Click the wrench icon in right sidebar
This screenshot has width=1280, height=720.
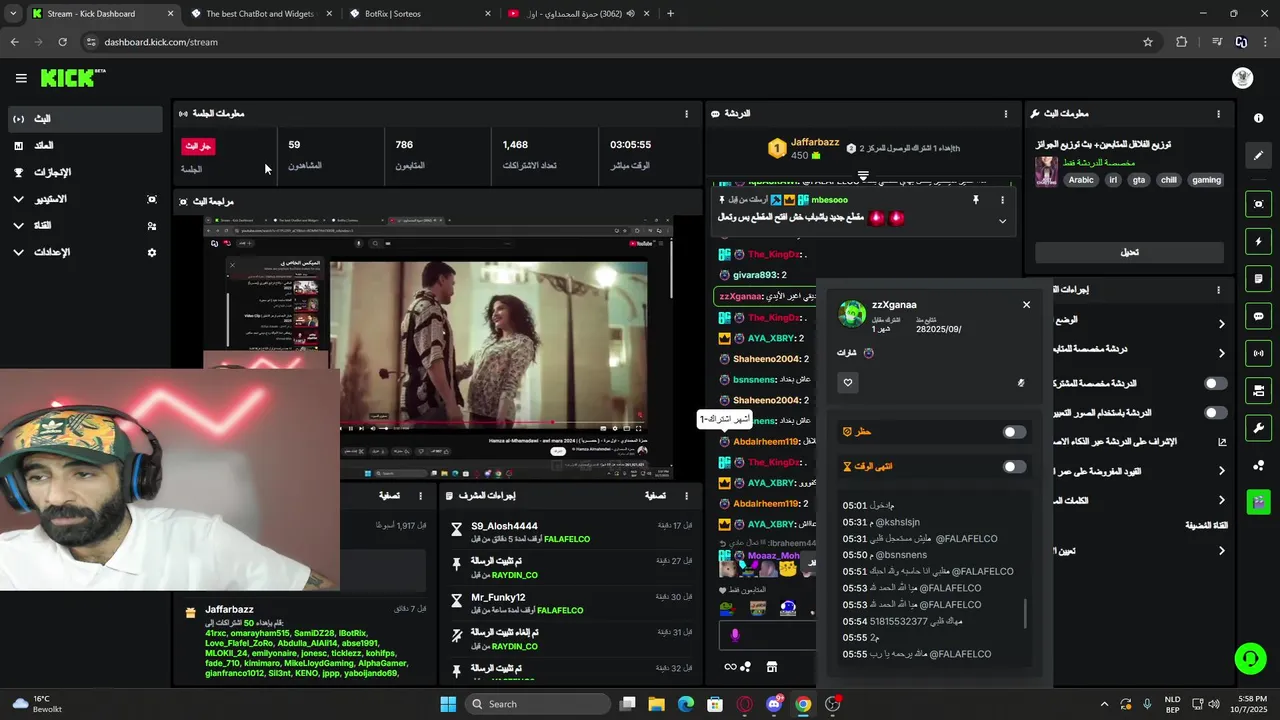[x=1258, y=428]
